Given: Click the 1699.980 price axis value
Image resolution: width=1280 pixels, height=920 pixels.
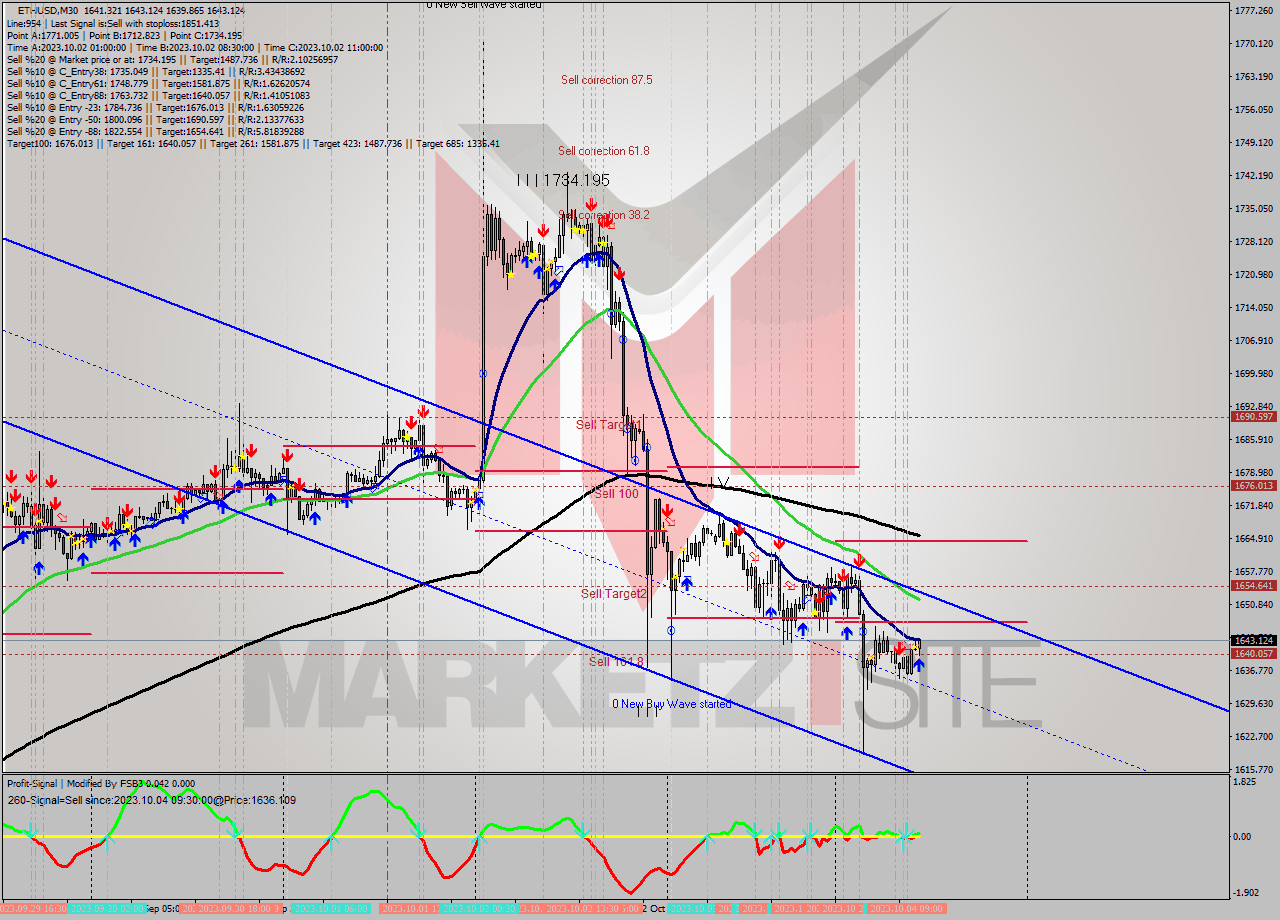Looking at the screenshot, I should [x=1253, y=373].
